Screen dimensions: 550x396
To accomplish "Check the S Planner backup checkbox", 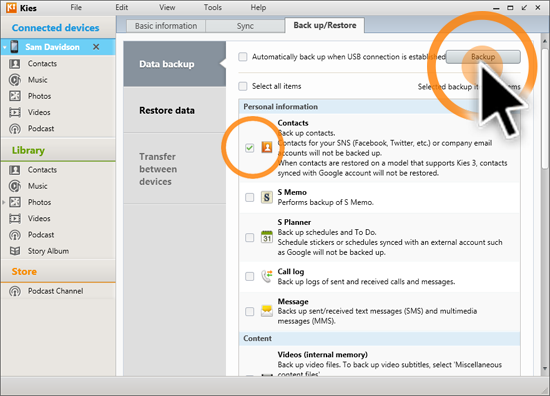I will click(249, 237).
